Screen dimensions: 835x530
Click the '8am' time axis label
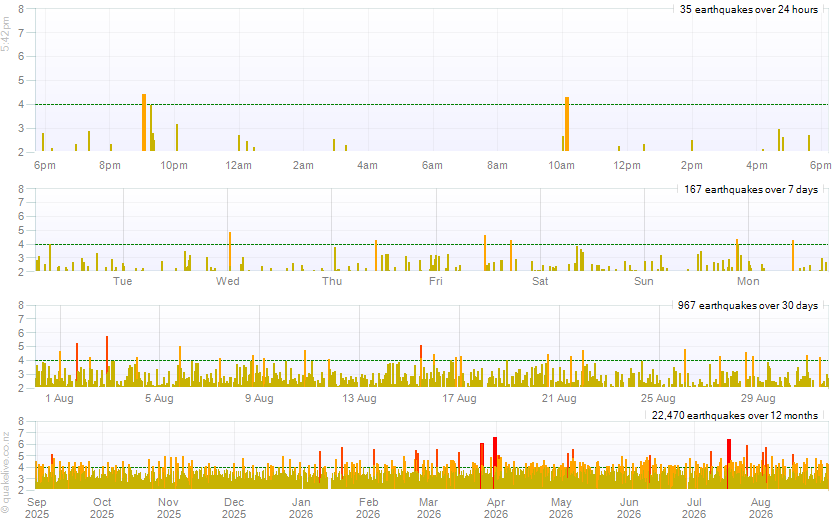click(497, 166)
